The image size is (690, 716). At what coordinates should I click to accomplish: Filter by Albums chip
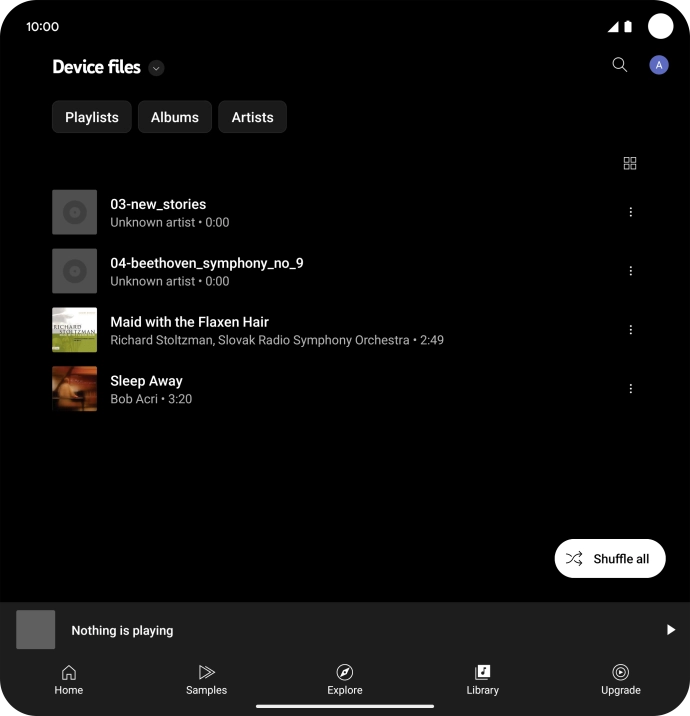(175, 117)
